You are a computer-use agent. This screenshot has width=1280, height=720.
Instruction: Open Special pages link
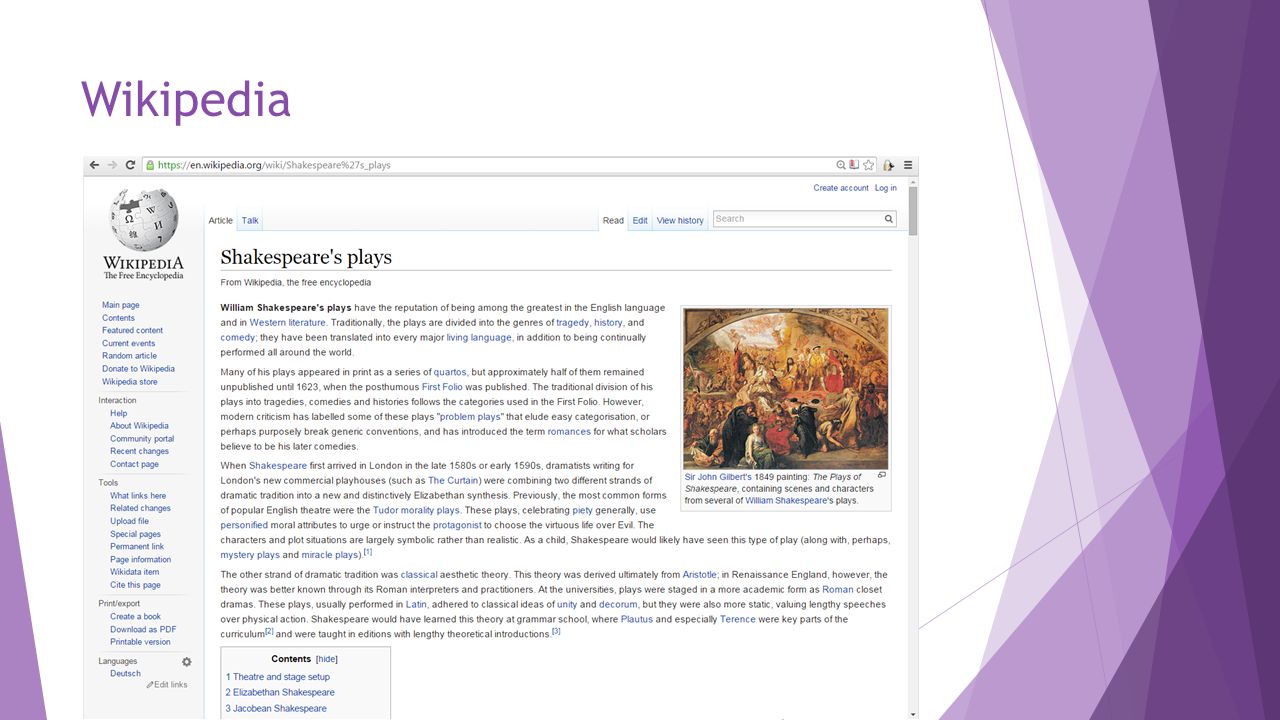pyautogui.click(x=135, y=534)
